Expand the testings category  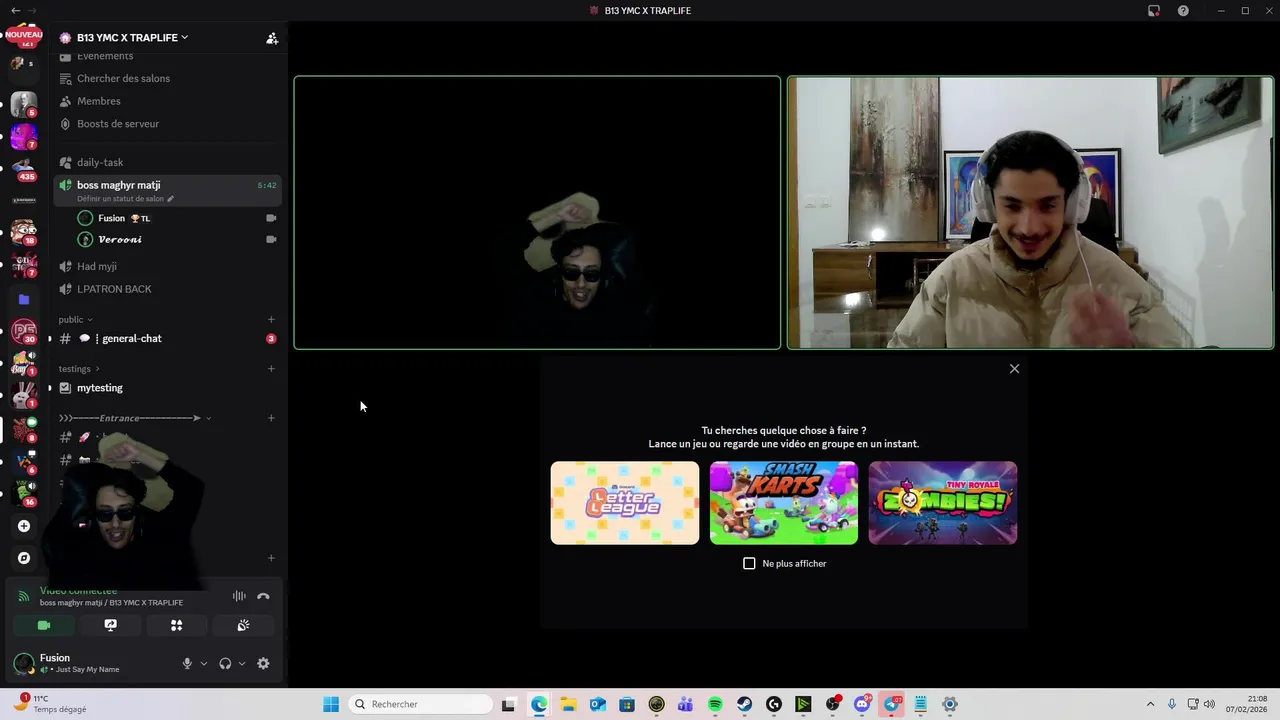80,369
